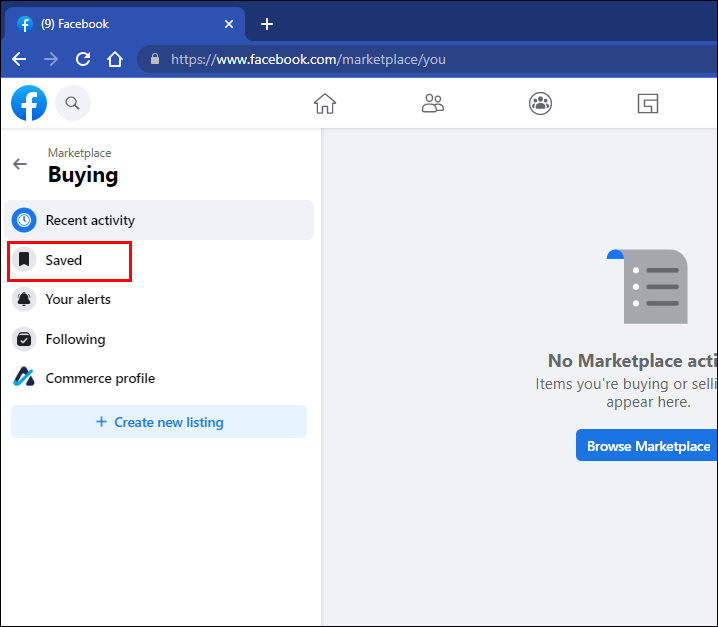
Task: Open the Facebook search icon
Action: point(73,102)
